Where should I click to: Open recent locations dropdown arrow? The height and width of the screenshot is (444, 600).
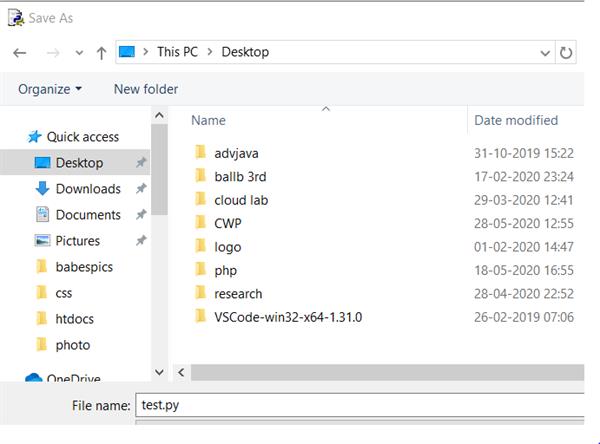(76, 53)
